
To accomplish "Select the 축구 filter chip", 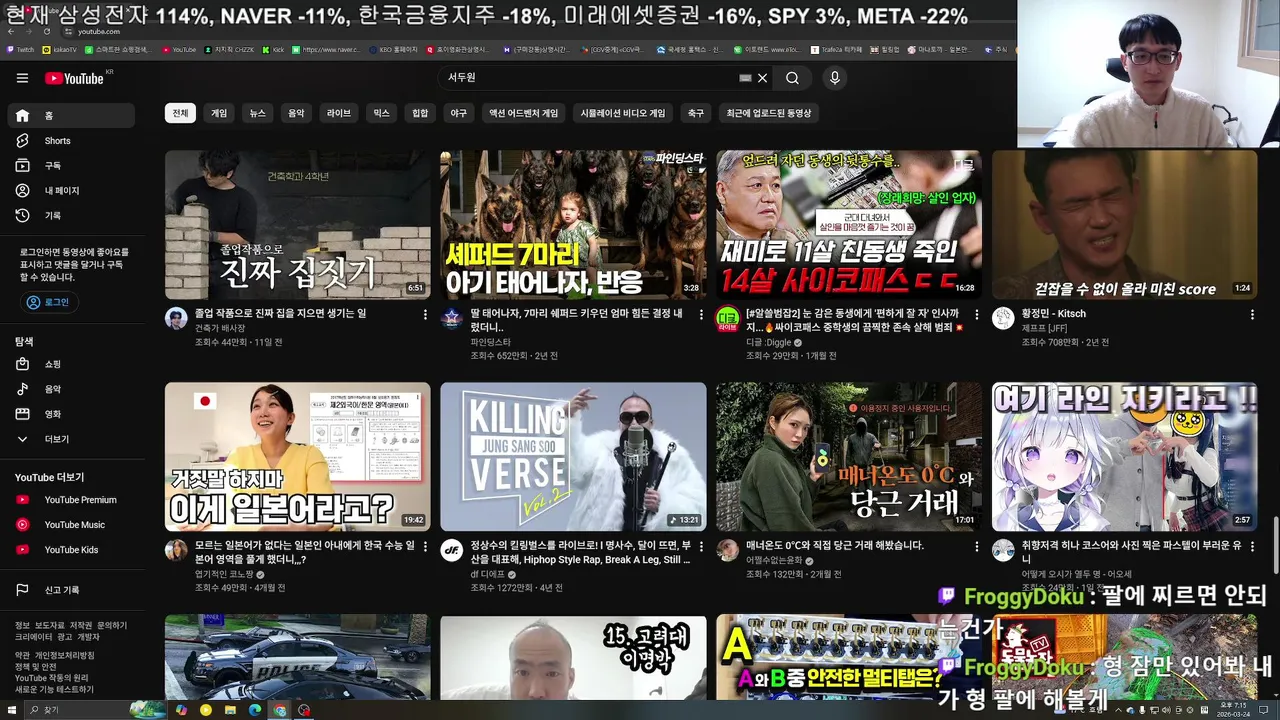I will click(696, 113).
